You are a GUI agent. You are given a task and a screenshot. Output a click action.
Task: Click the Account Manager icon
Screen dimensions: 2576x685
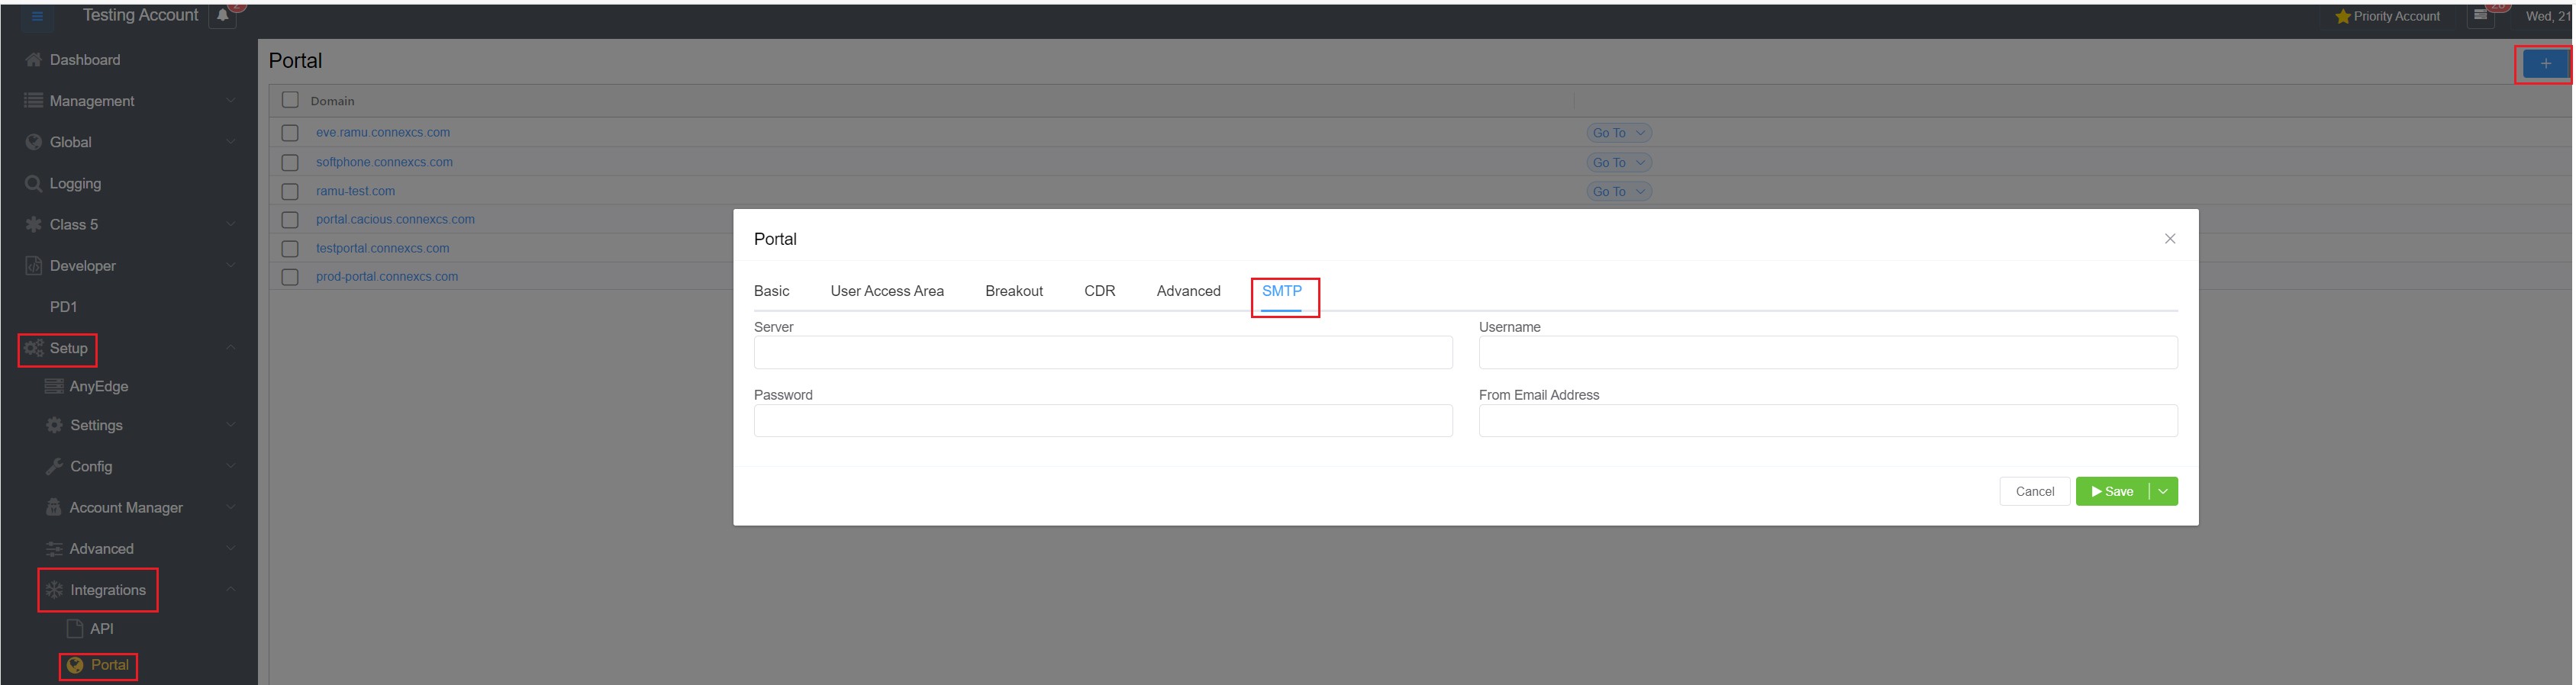(x=54, y=508)
